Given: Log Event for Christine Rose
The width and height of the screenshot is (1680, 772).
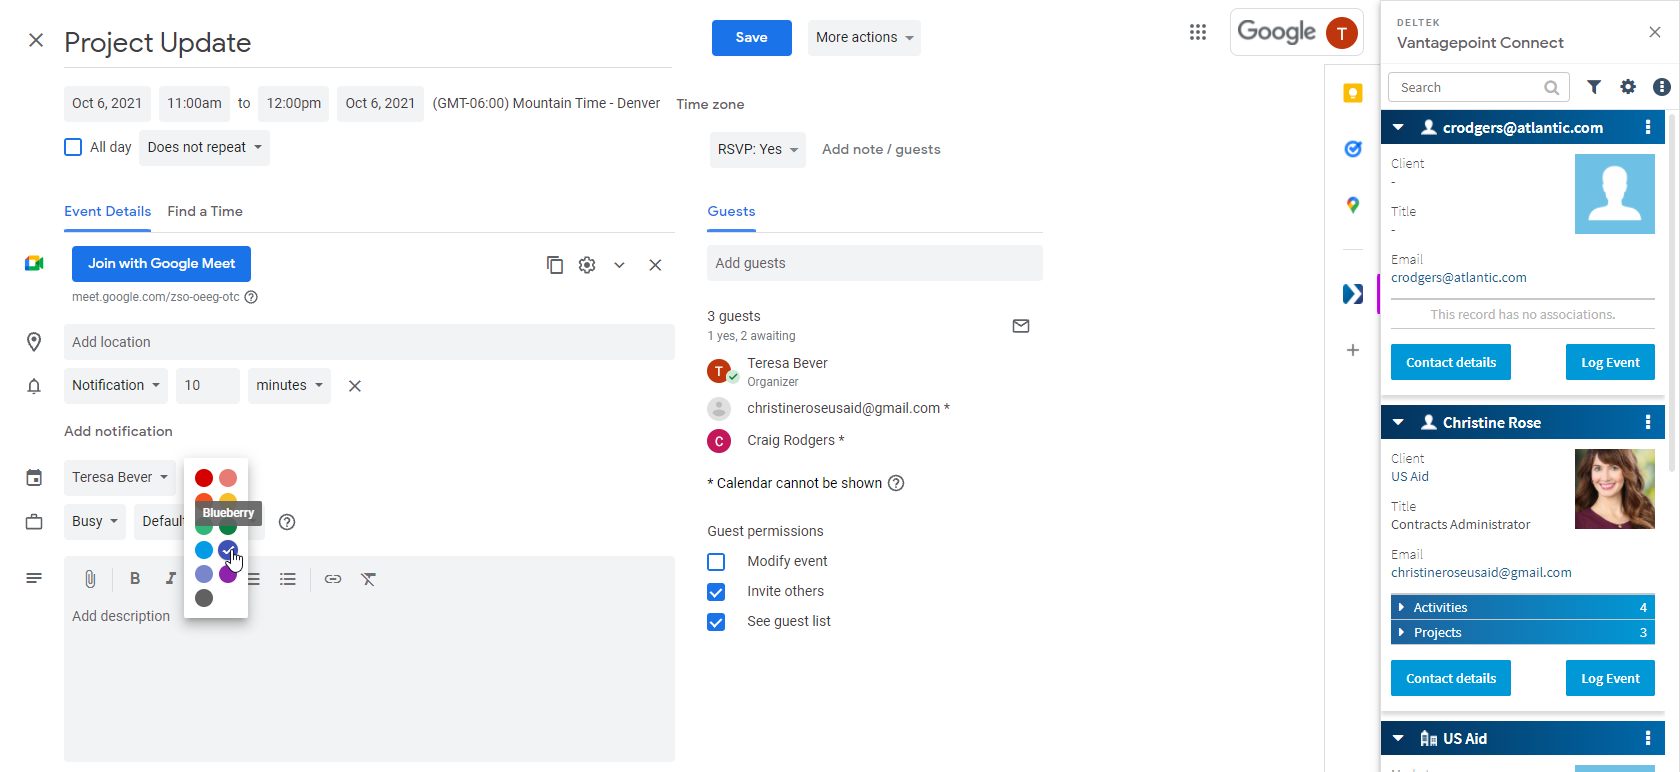Looking at the screenshot, I should pyautogui.click(x=1610, y=678).
